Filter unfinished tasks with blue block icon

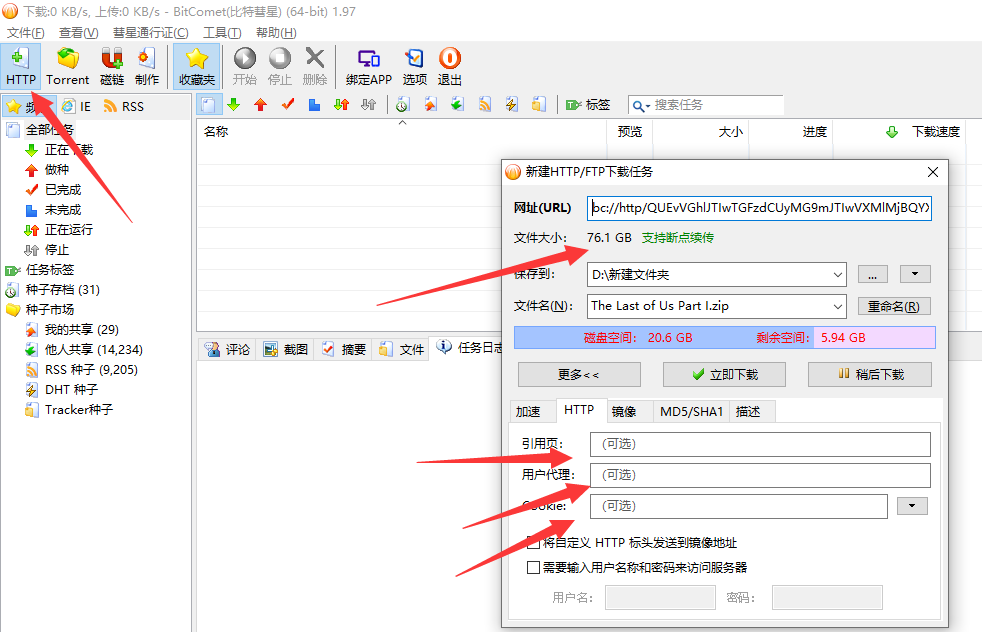point(314,105)
